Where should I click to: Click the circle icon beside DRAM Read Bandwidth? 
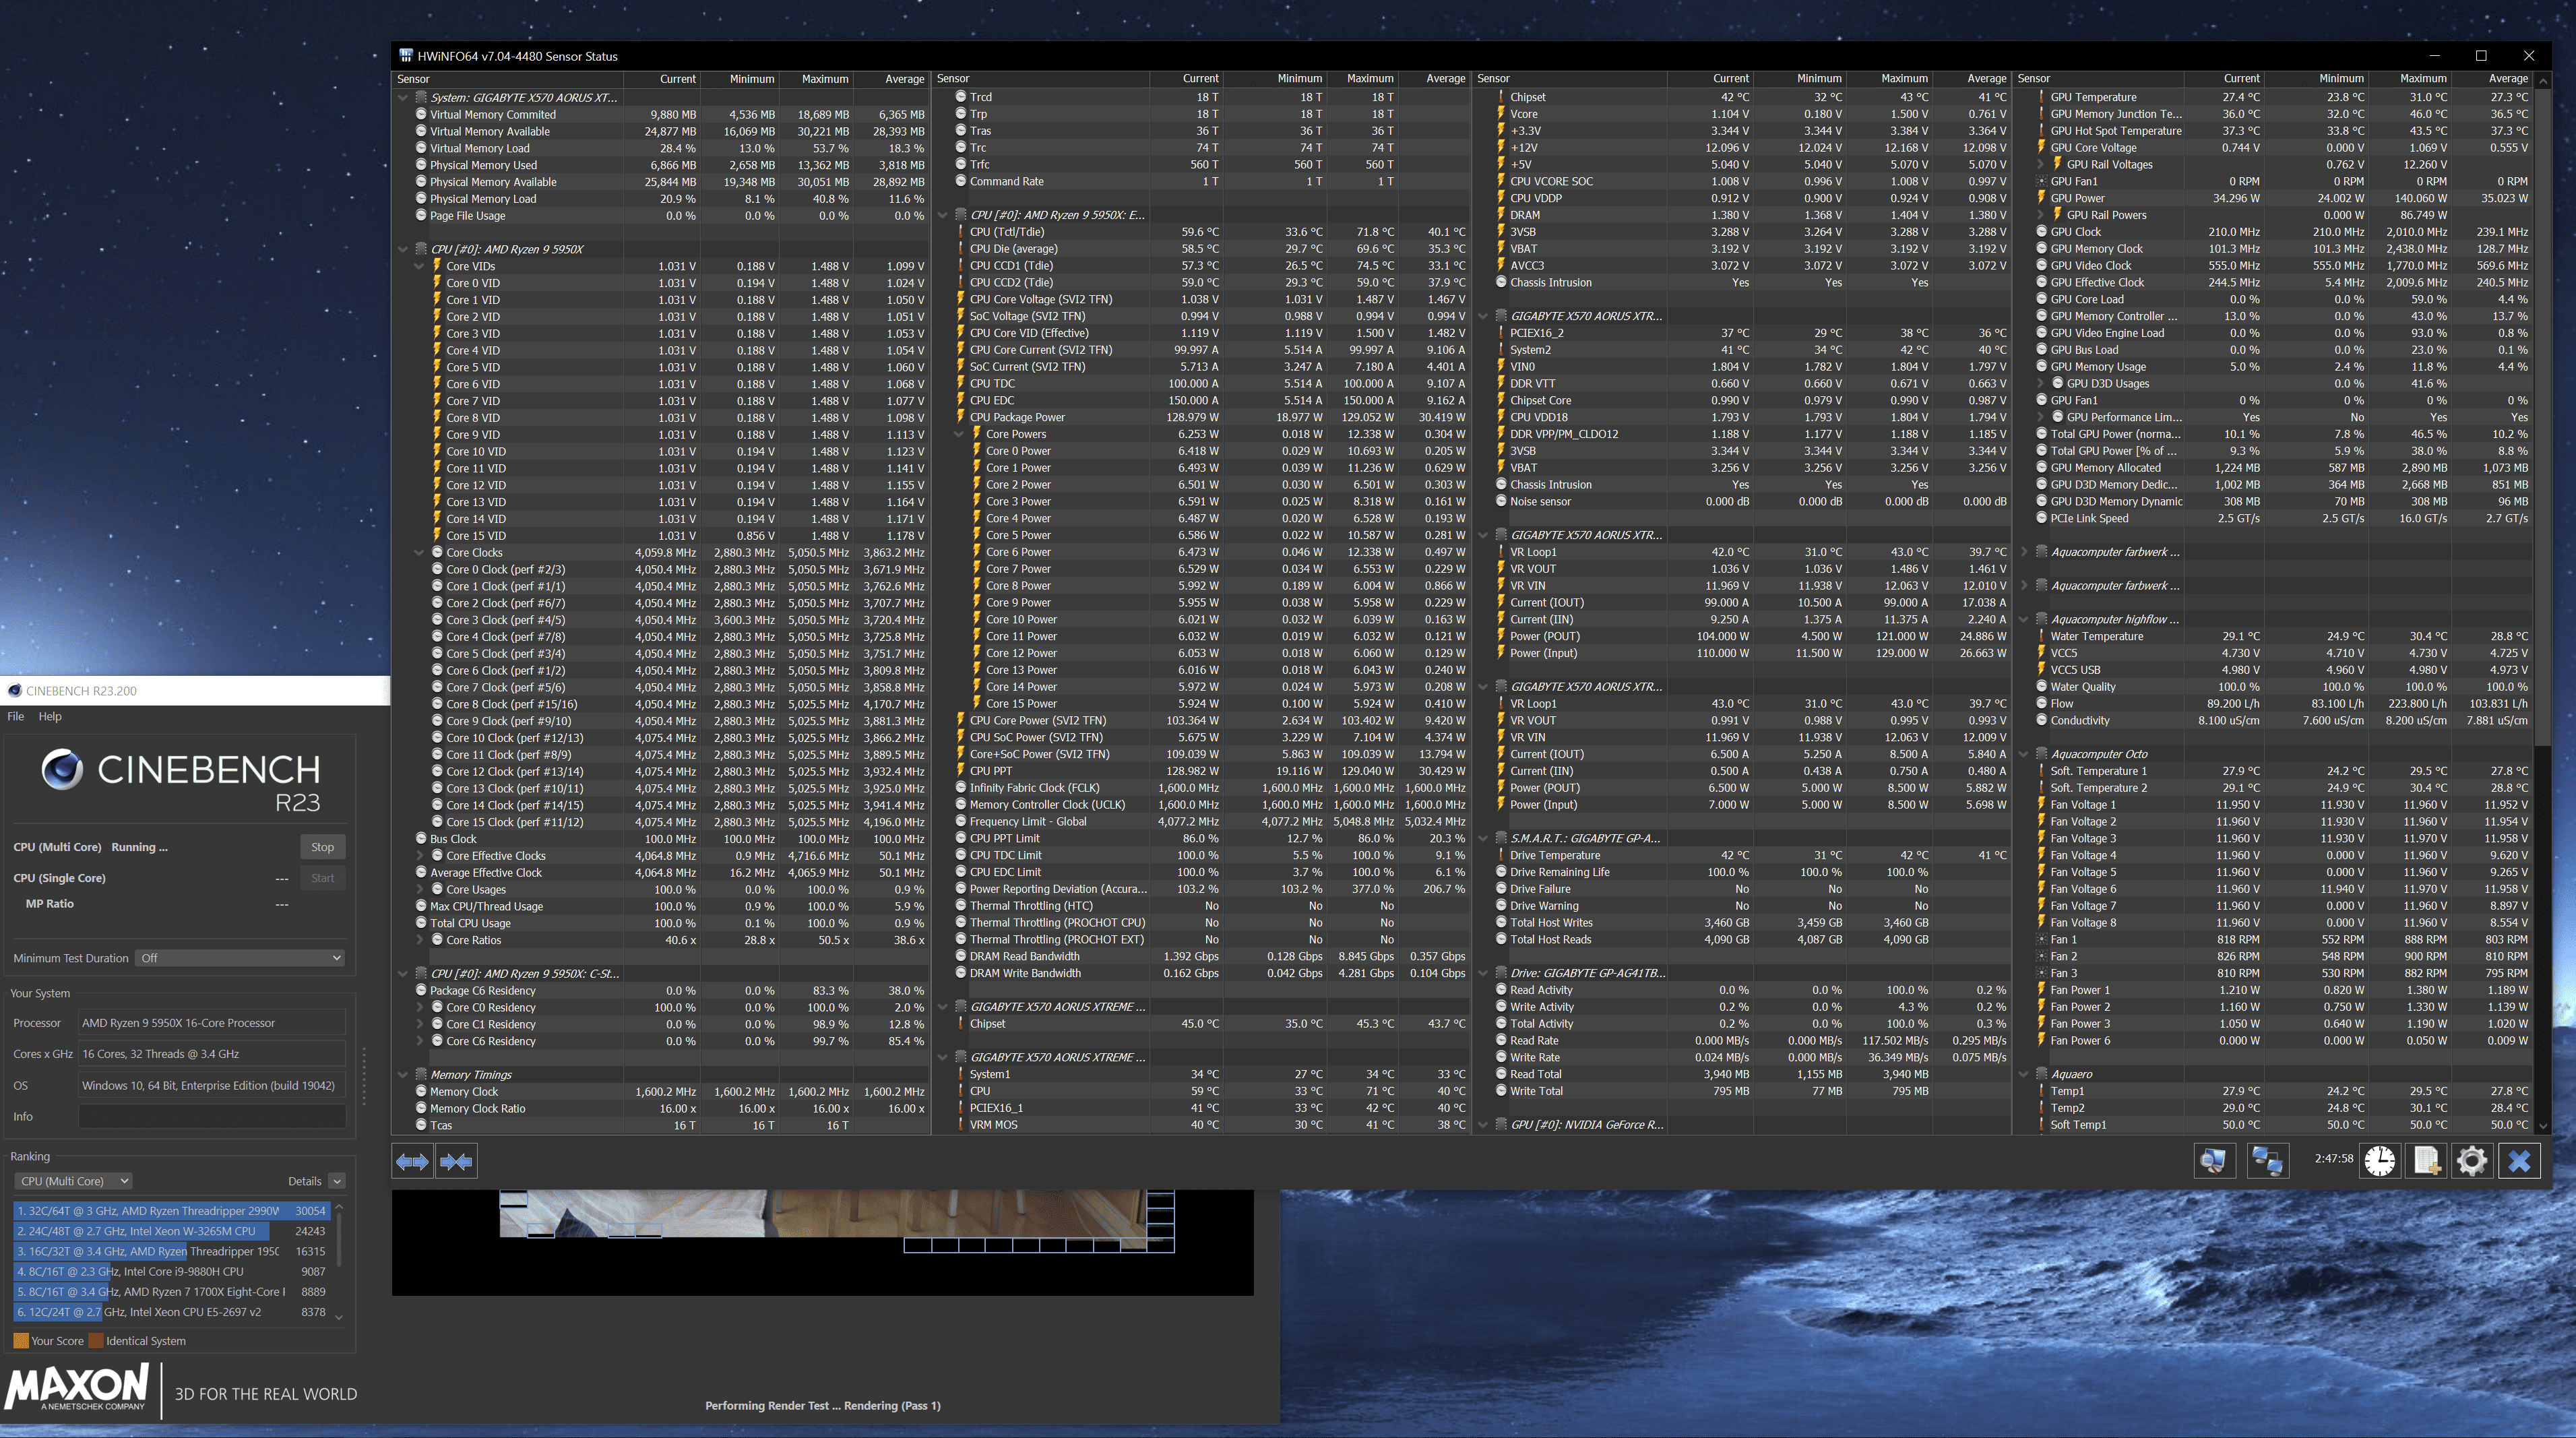point(961,956)
